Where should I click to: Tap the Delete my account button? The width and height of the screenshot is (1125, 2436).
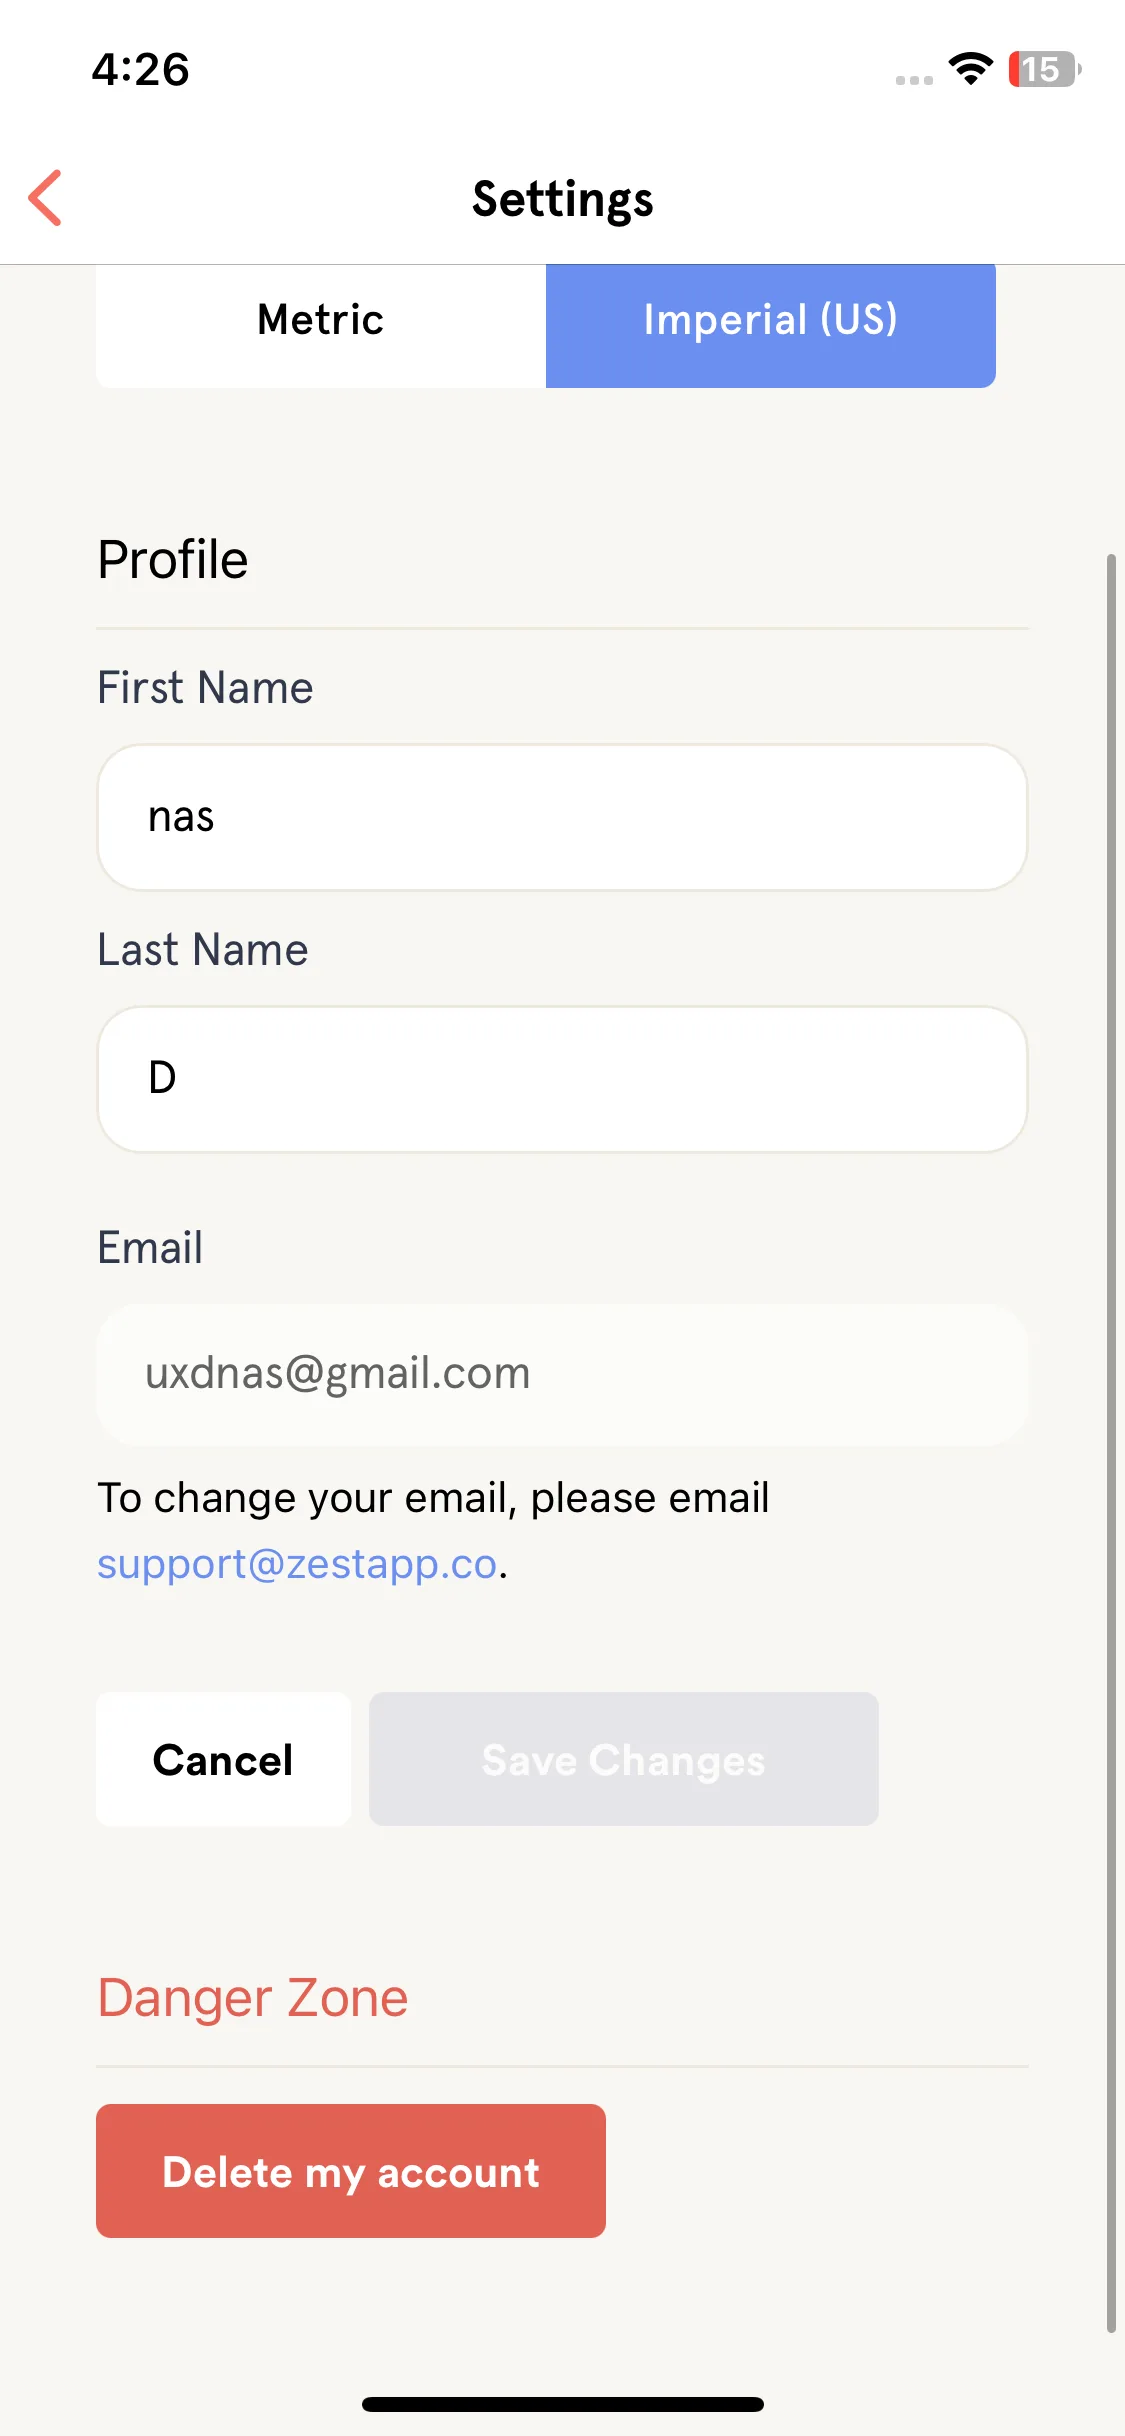point(351,2171)
